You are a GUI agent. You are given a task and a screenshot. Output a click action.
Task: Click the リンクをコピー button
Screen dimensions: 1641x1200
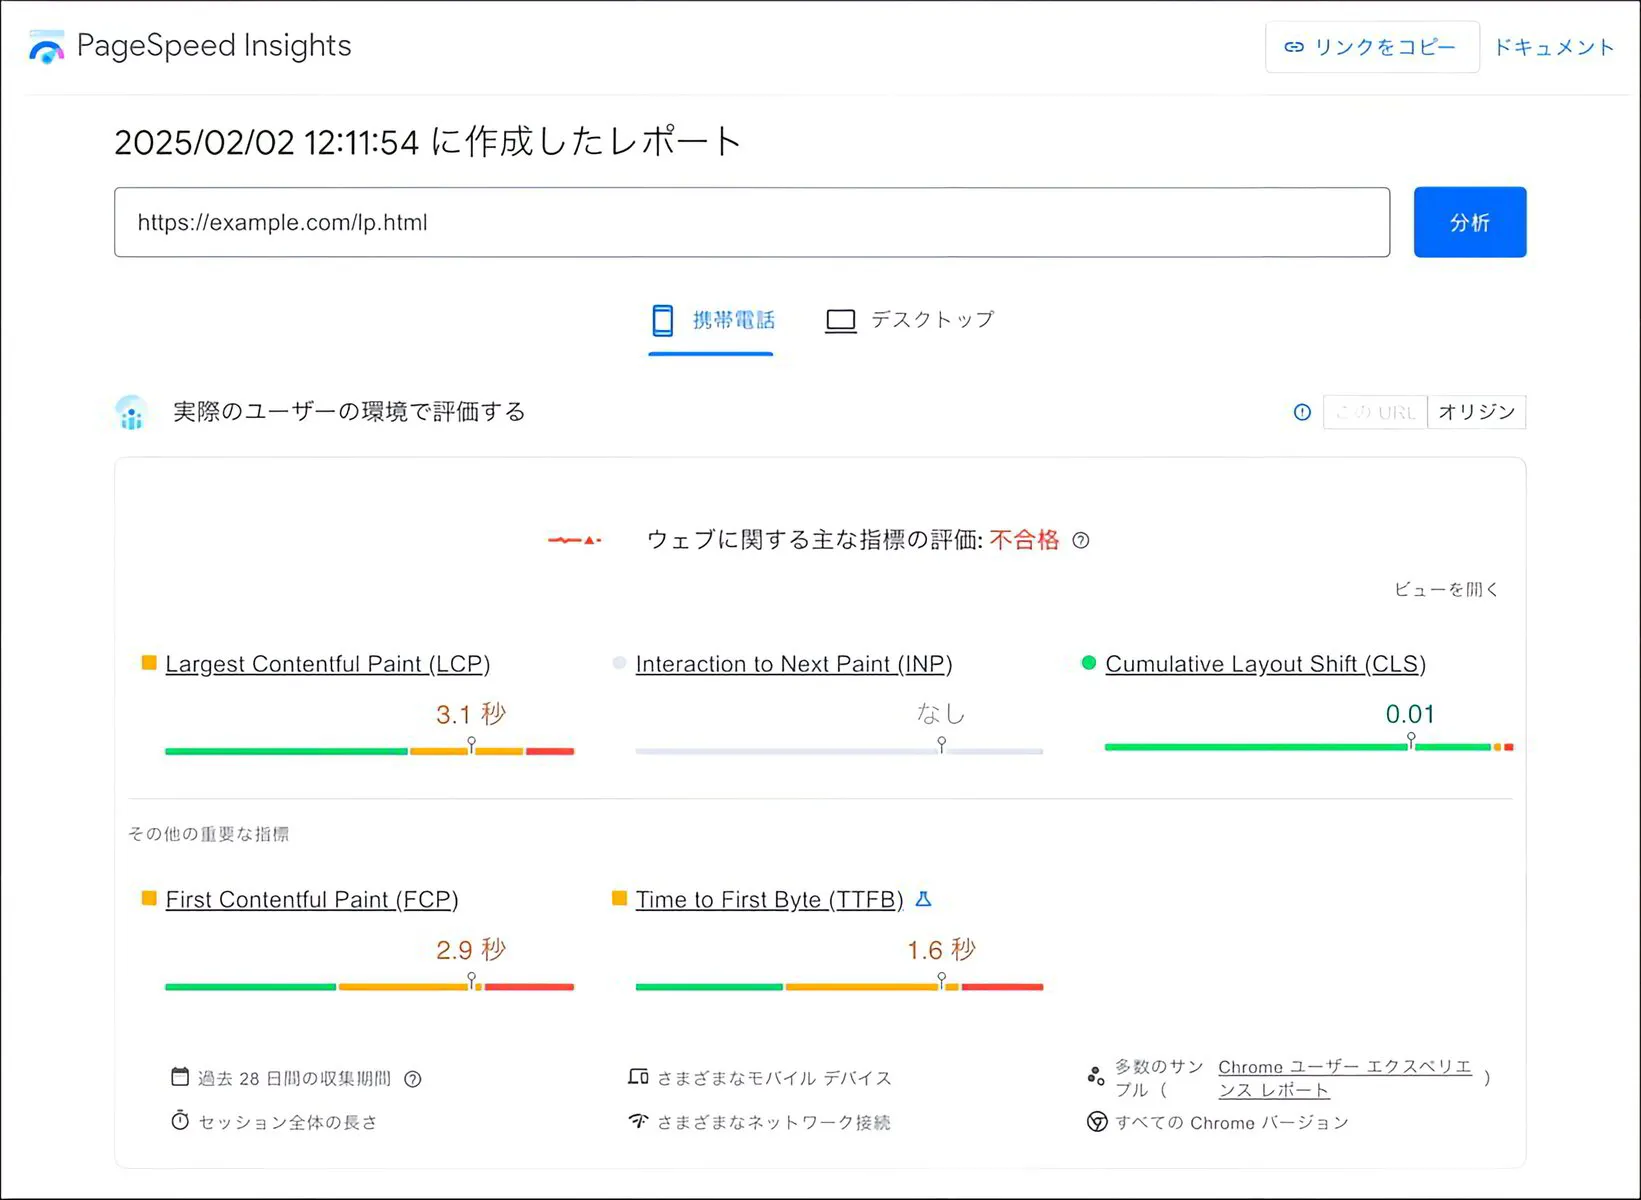tap(1371, 47)
